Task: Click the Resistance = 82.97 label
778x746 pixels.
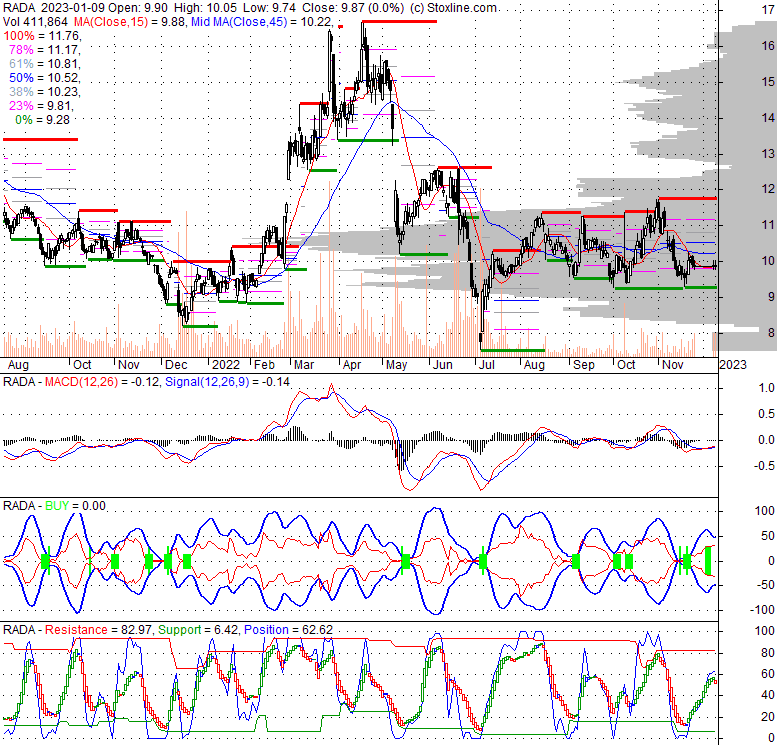Action: pos(99,629)
